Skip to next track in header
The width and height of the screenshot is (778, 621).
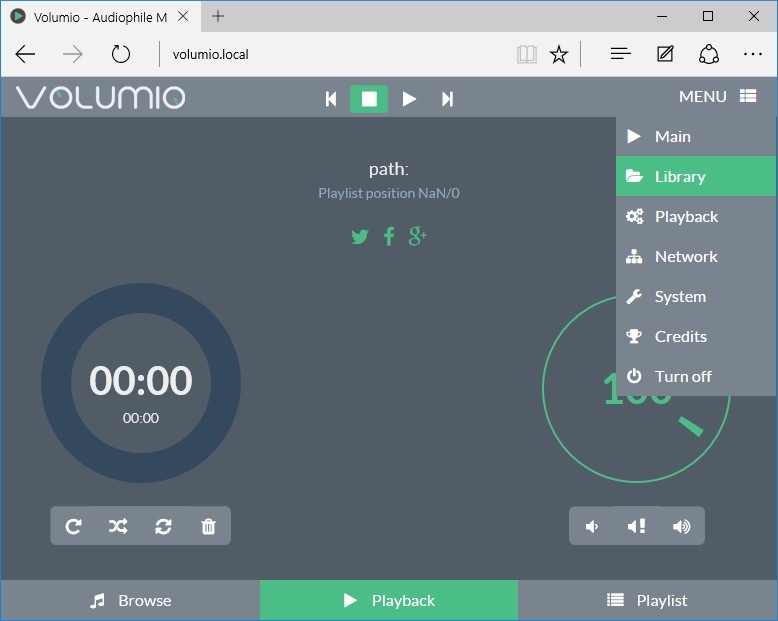(447, 99)
